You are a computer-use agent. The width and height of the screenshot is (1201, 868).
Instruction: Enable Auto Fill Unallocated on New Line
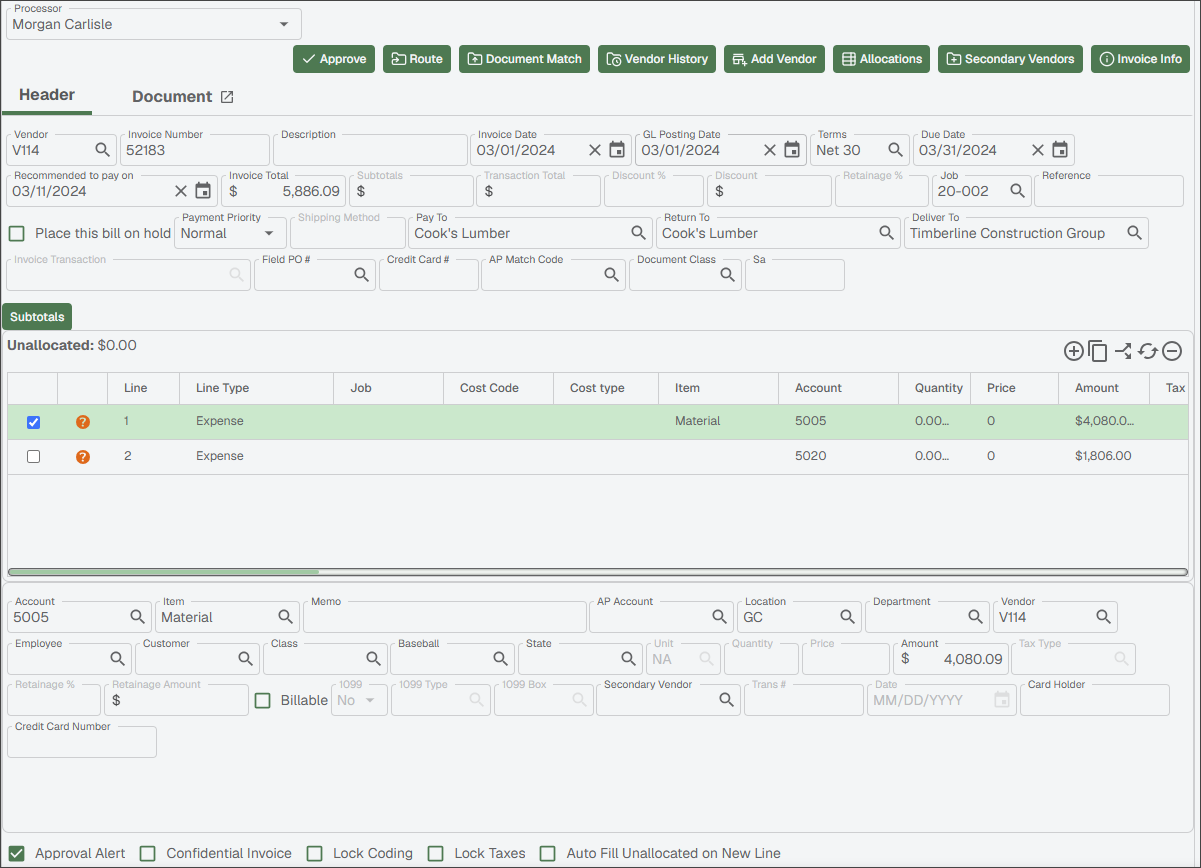pyautogui.click(x=548, y=853)
